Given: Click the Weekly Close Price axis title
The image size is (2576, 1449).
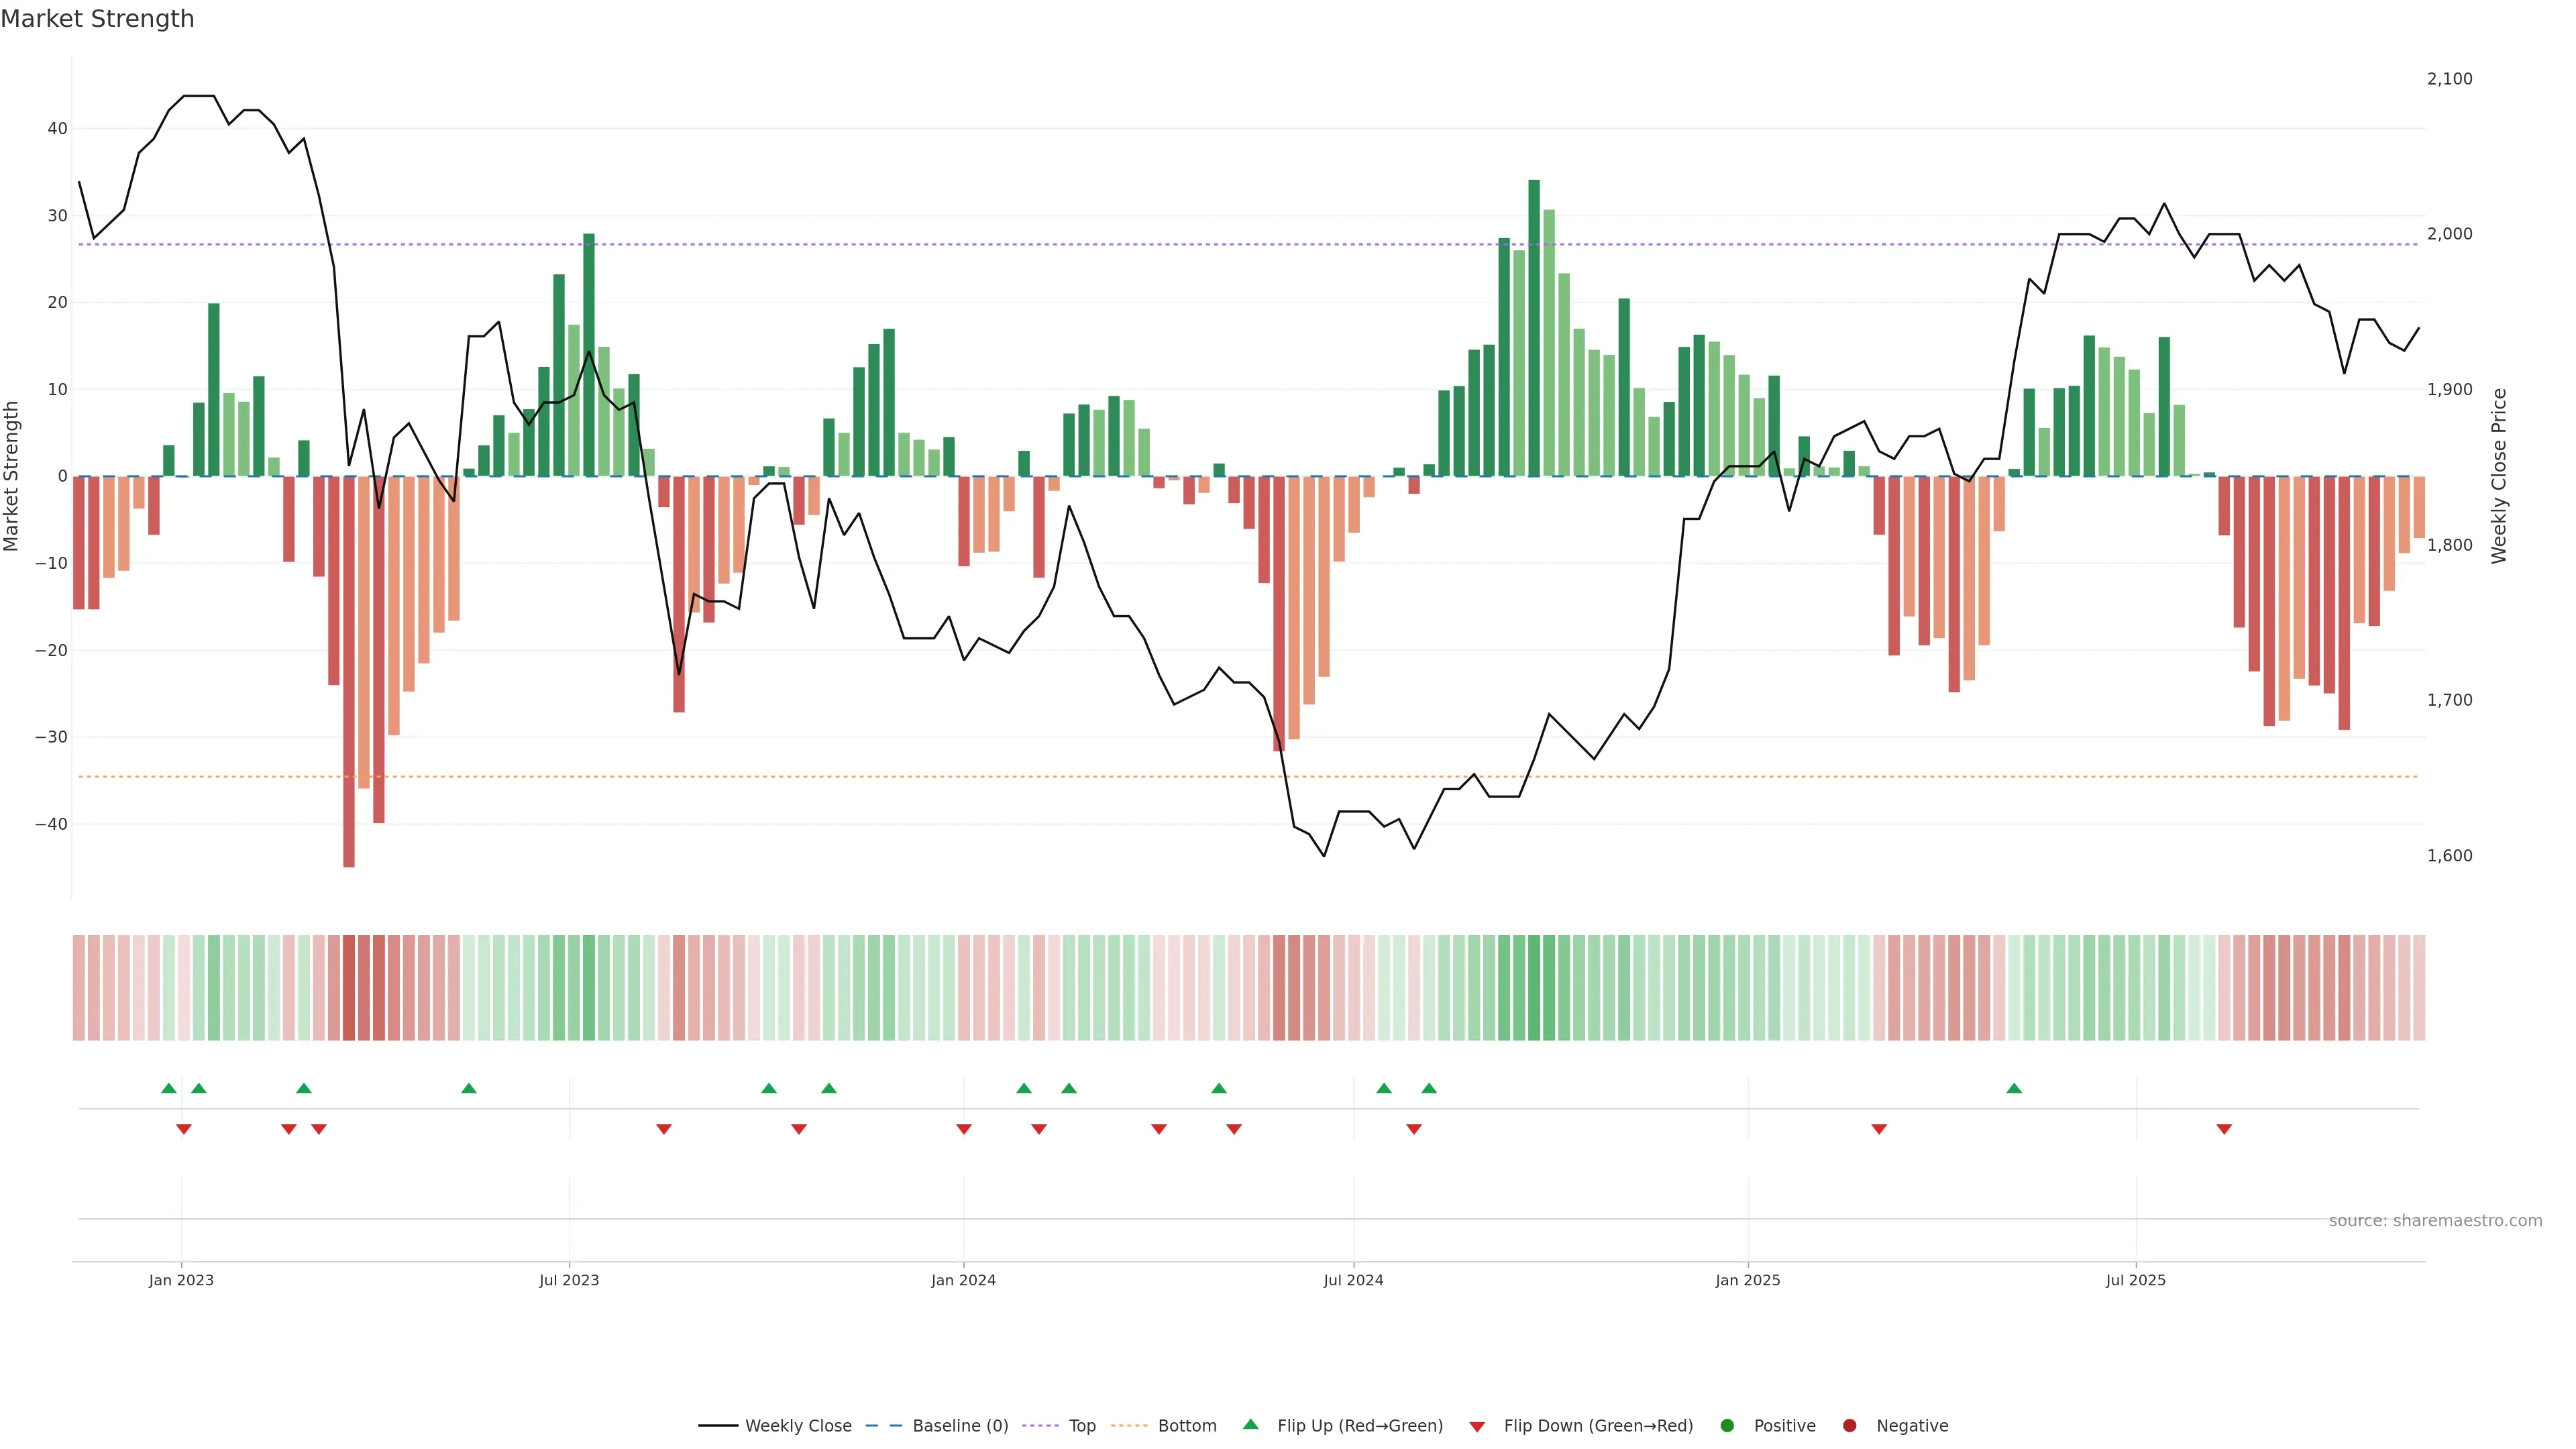Looking at the screenshot, I should pos(2499,476).
